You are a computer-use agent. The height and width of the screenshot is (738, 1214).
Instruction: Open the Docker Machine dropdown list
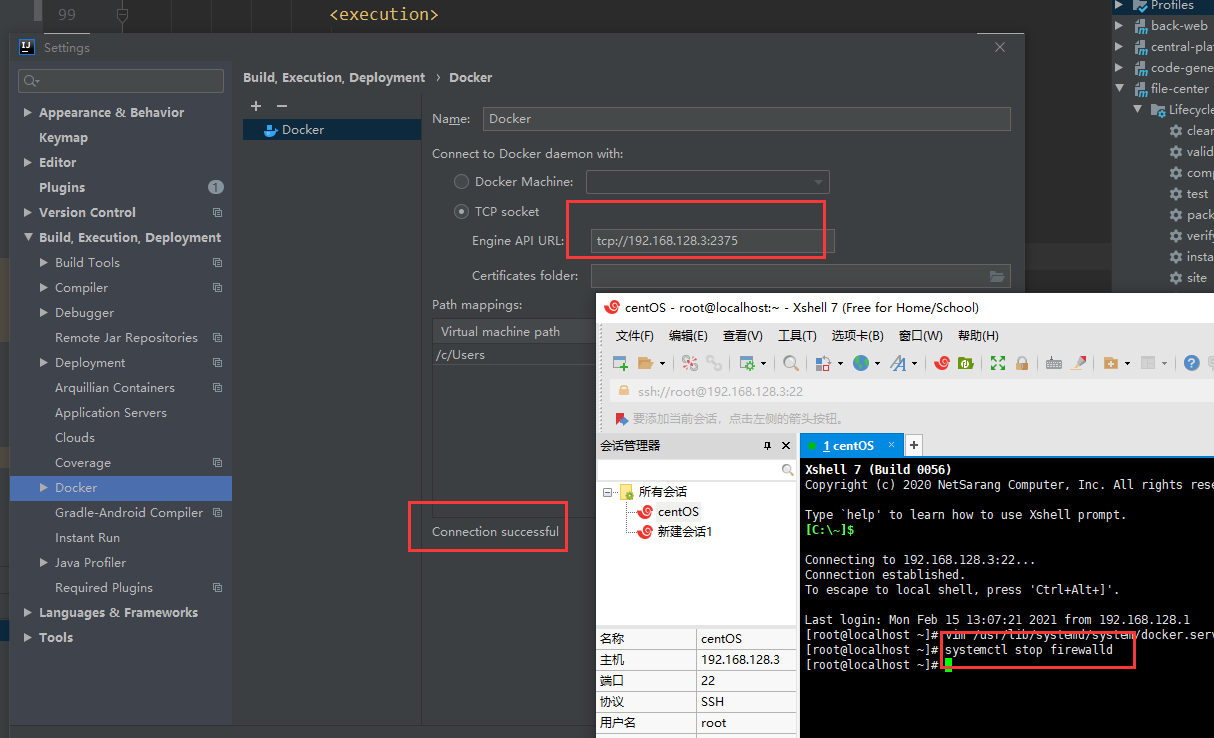(819, 182)
